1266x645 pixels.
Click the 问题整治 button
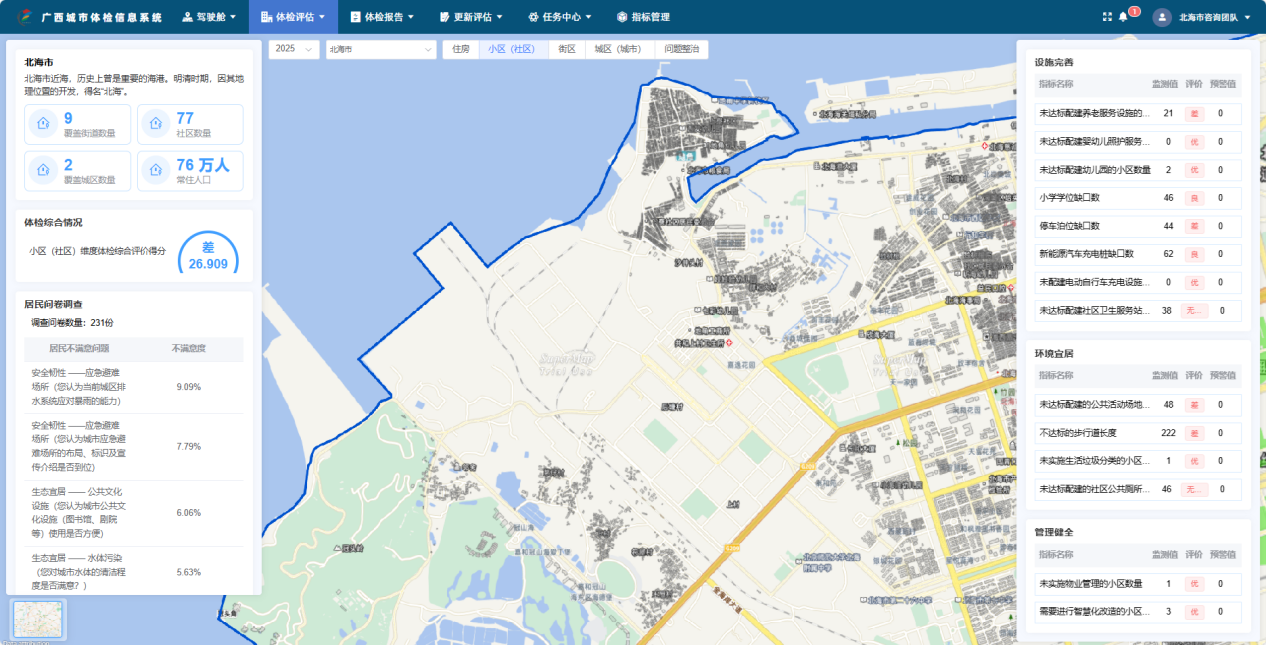click(682, 49)
